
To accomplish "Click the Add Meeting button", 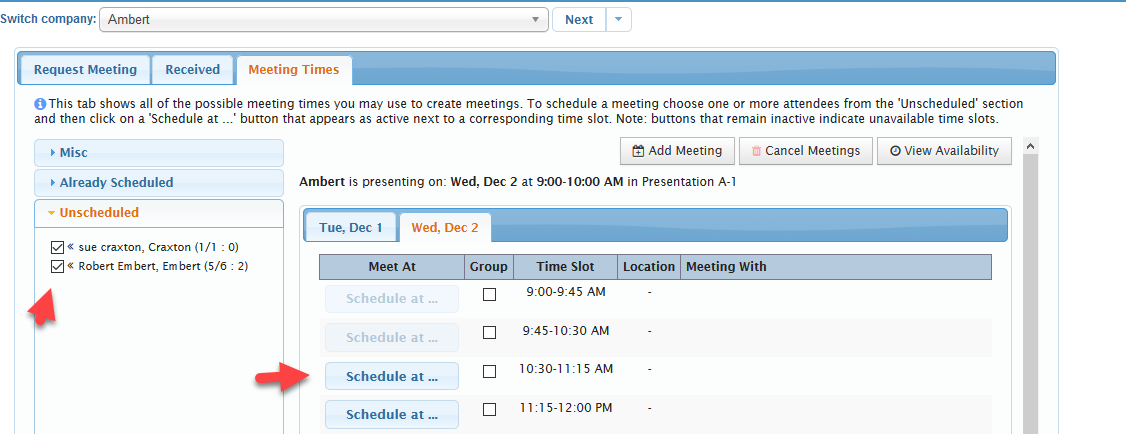I will click(x=677, y=151).
